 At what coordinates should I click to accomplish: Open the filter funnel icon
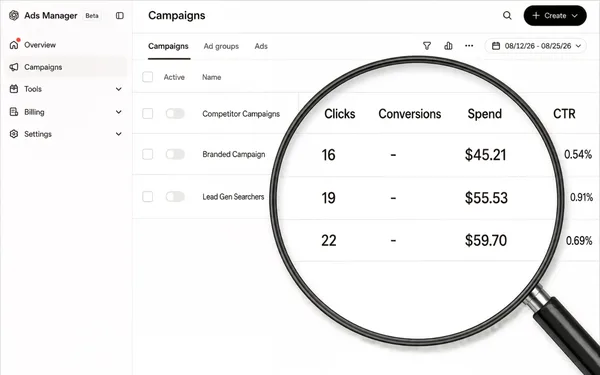pyautogui.click(x=427, y=46)
